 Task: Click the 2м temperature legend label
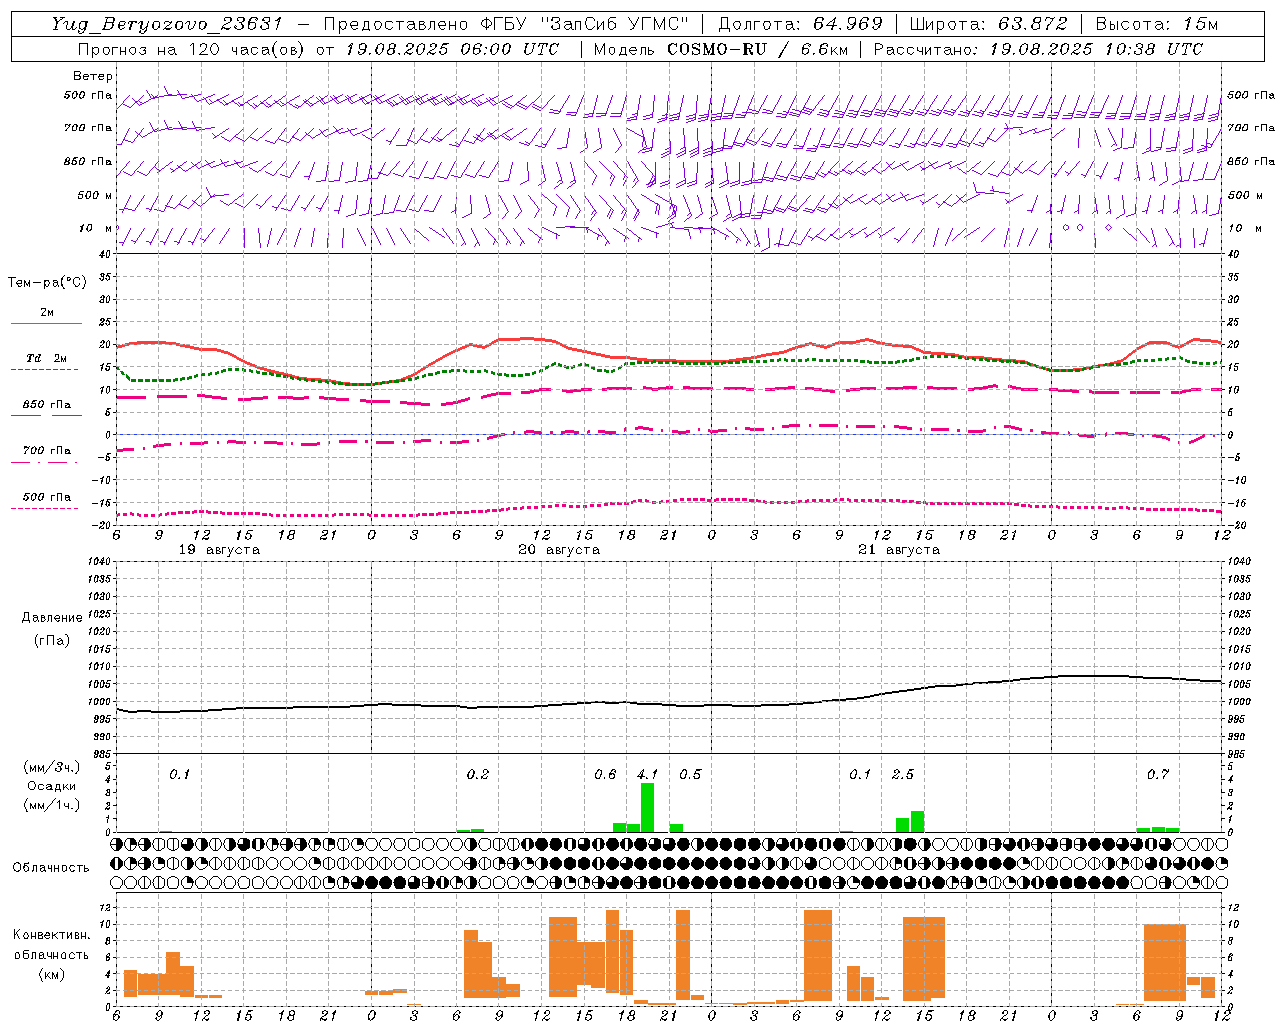(47, 312)
